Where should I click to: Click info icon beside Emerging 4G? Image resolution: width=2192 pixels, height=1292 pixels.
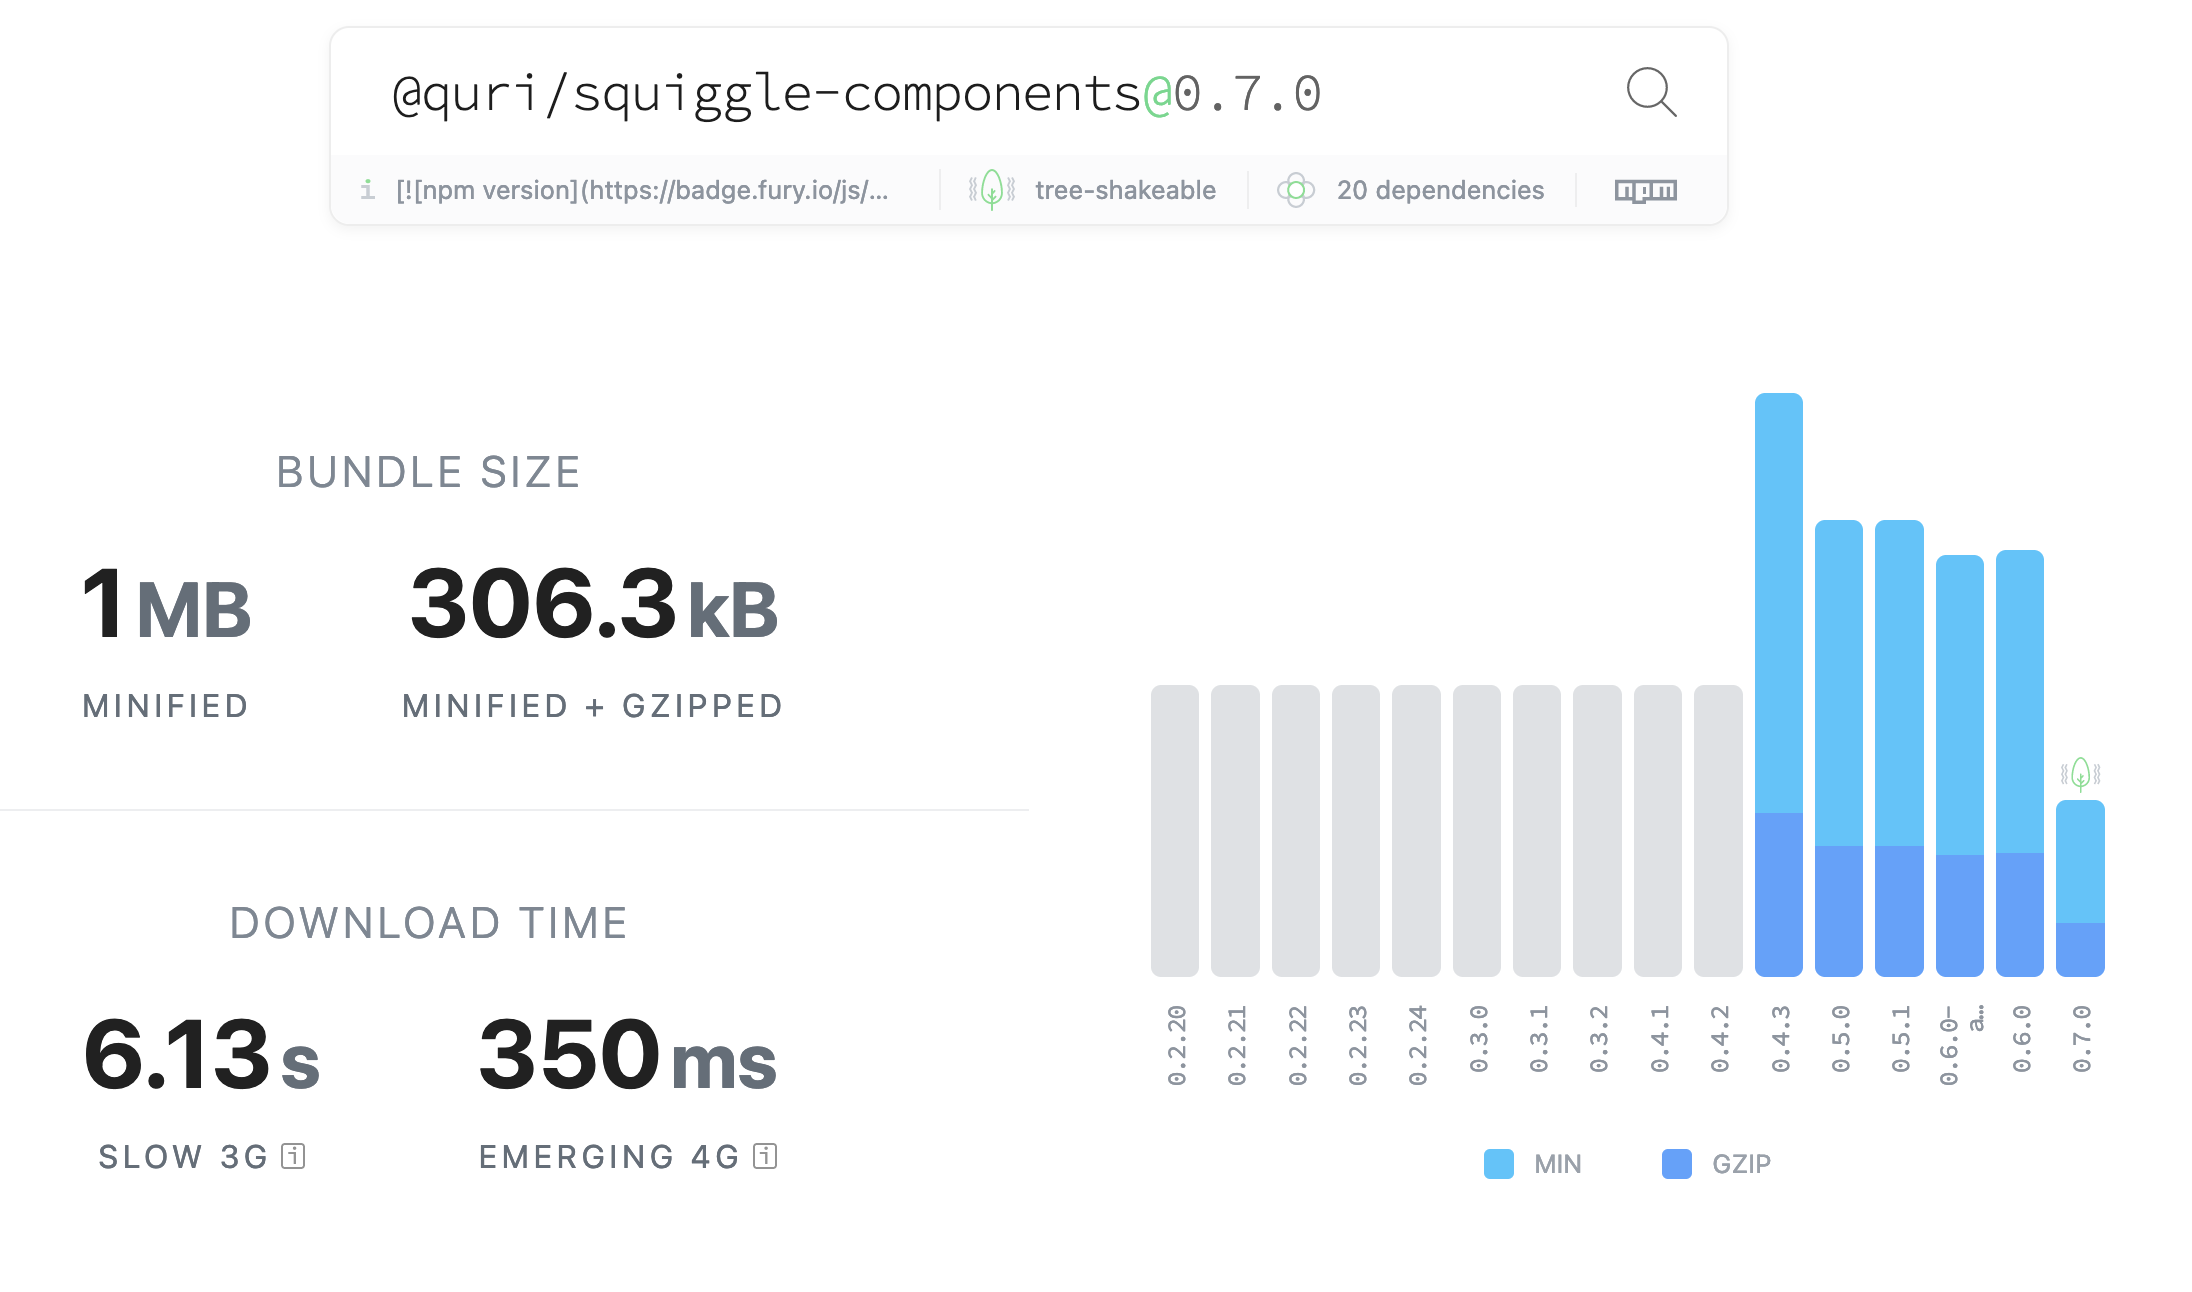(765, 1156)
